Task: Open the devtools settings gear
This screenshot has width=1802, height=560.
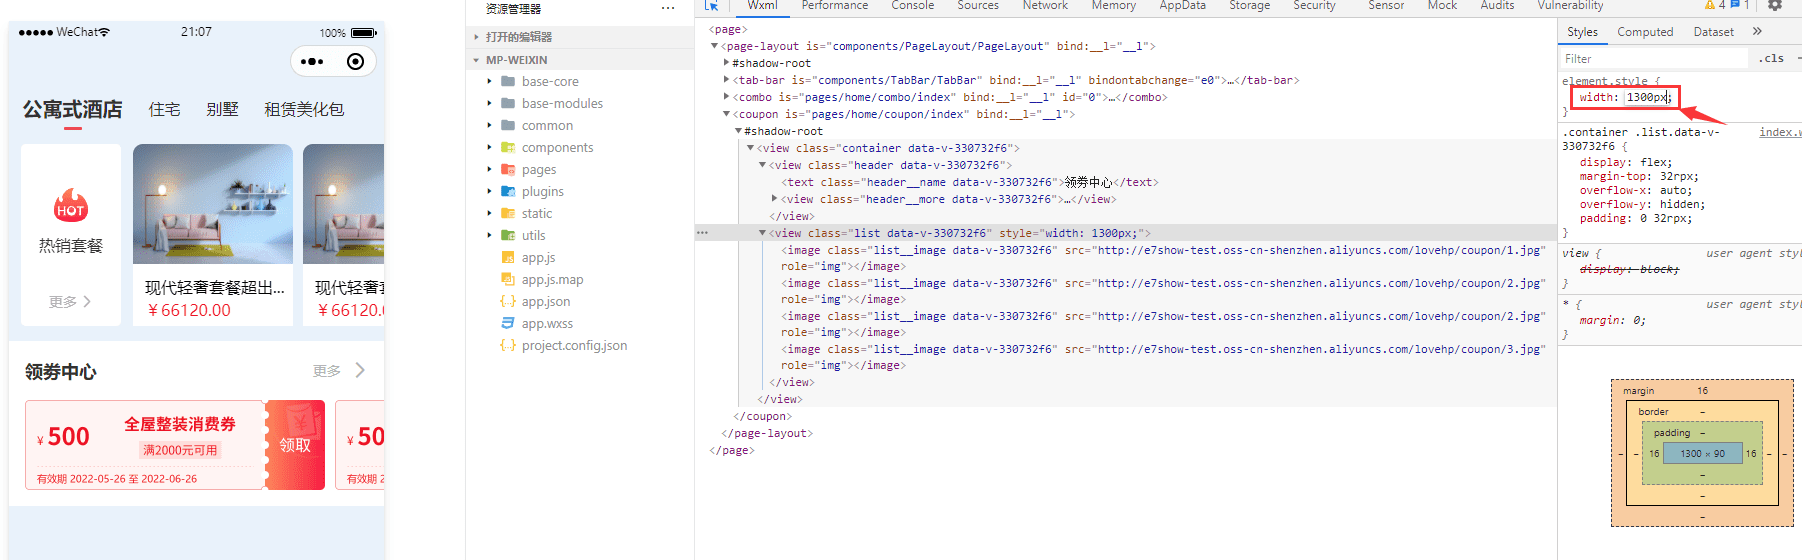Action: 1775,5
